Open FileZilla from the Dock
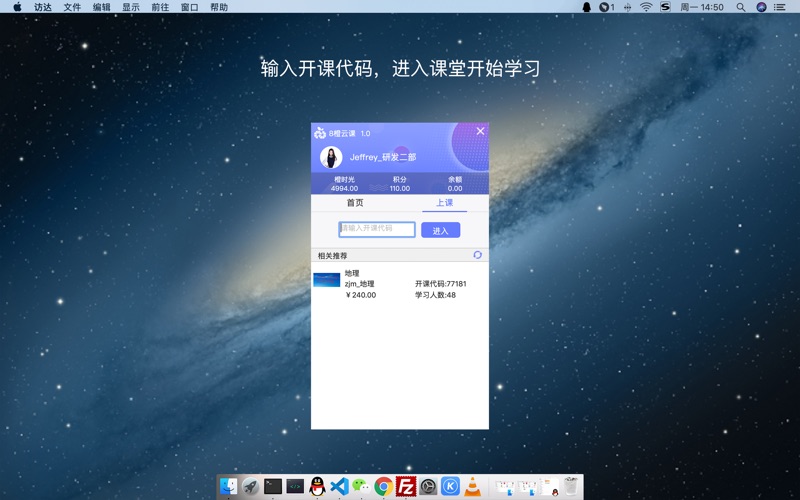Screen dimensions: 800x500 pyautogui.click(x=406, y=486)
